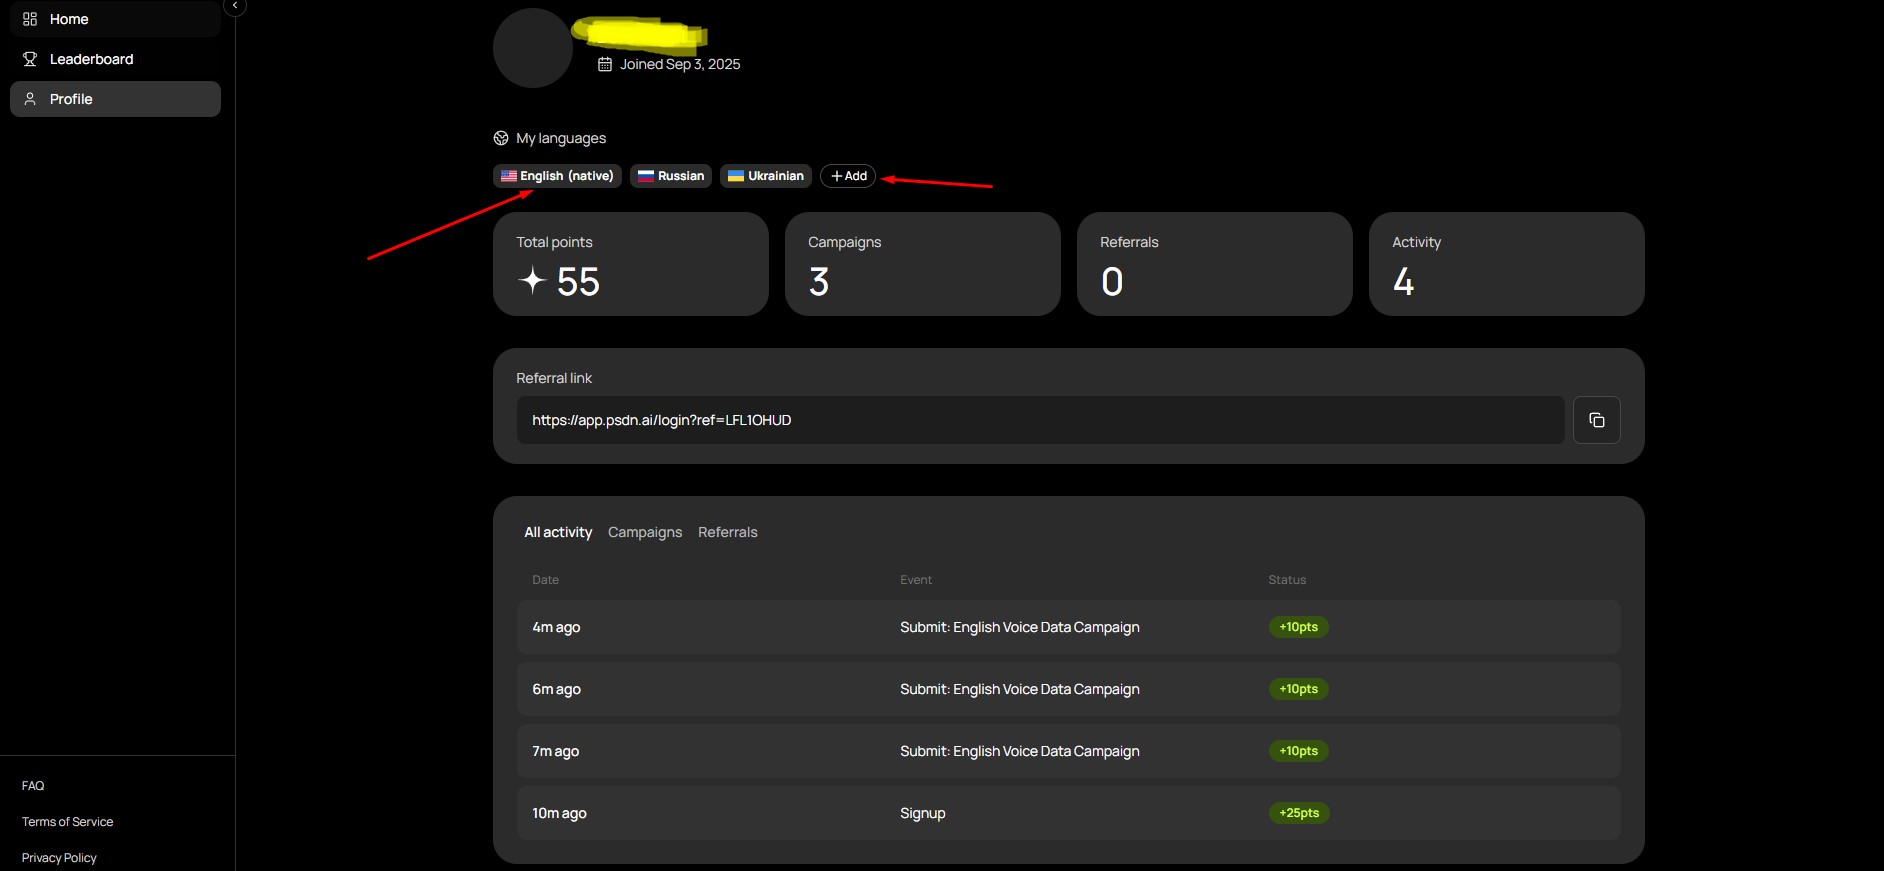Click the Profile person icon
This screenshot has height=871, width=1884.
click(x=30, y=99)
